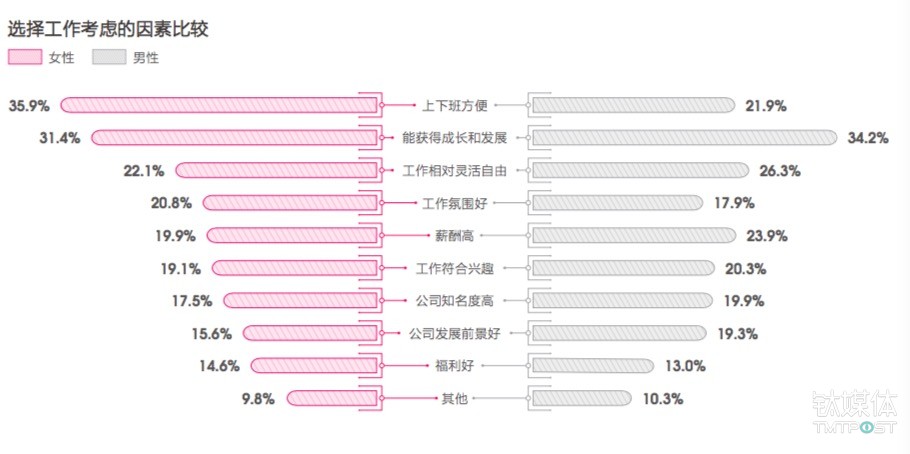Viewport: 910px width, 454px height.
Task: Click the 31.4% value label
Action: 59,138
